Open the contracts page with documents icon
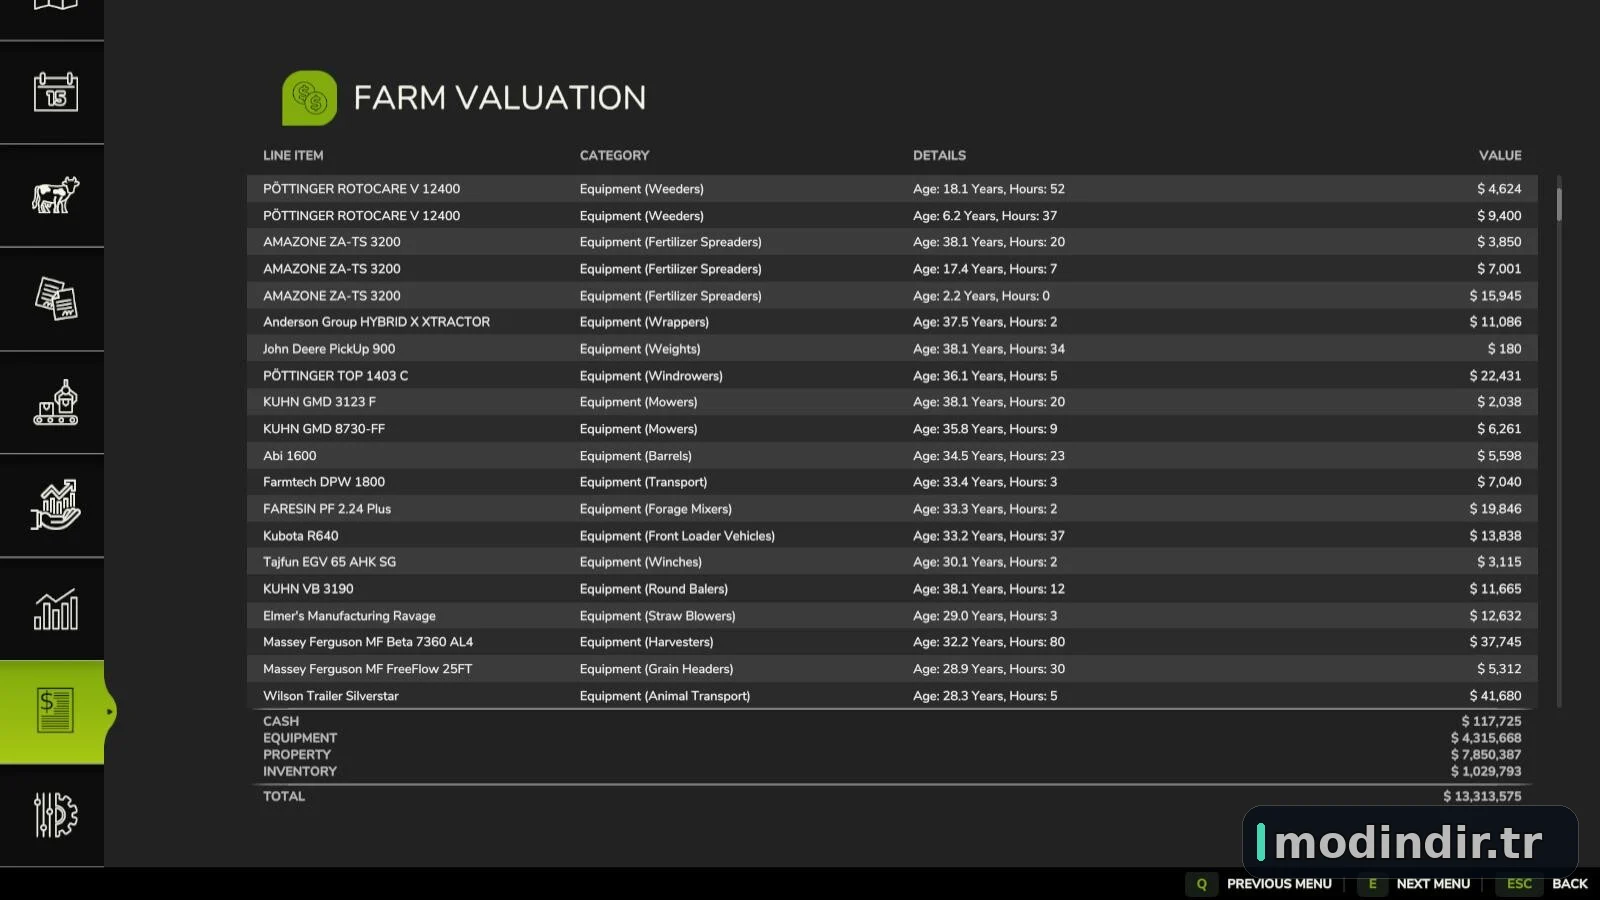Viewport: 1600px width, 900px height. 55,299
